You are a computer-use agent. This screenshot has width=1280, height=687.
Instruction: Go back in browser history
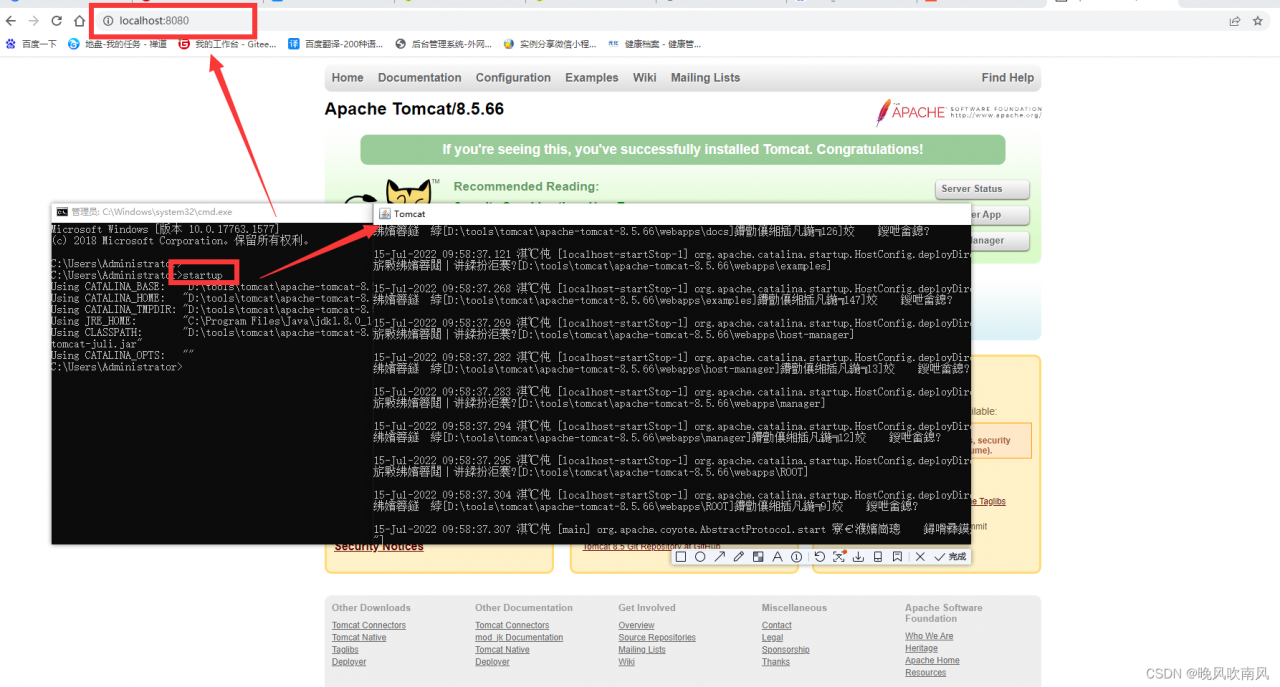[x=11, y=20]
